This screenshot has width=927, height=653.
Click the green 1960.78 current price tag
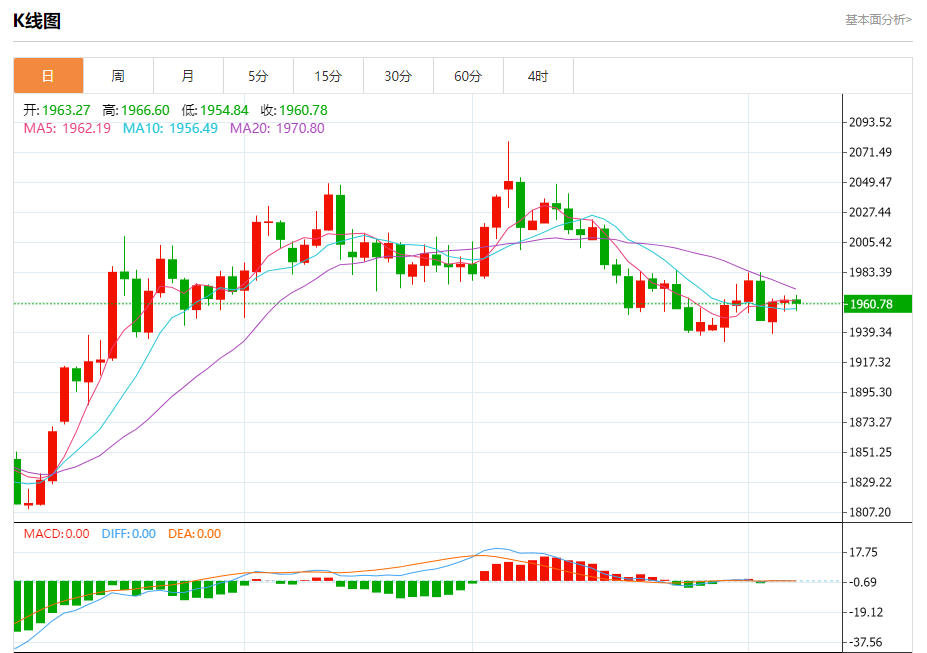point(877,304)
